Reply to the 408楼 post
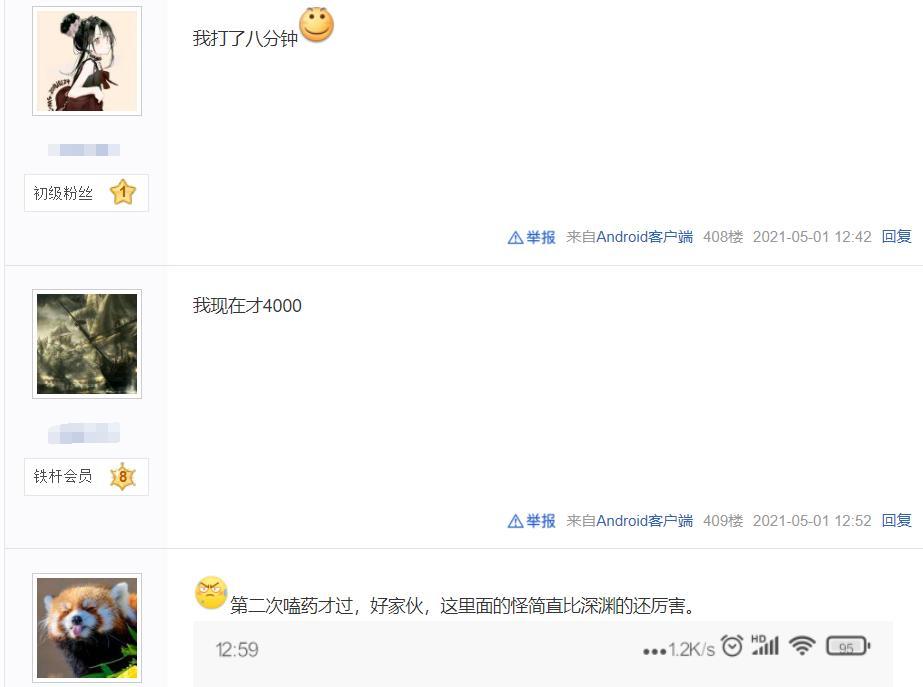Image resolution: width=923 pixels, height=687 pixels. point(897,237)
